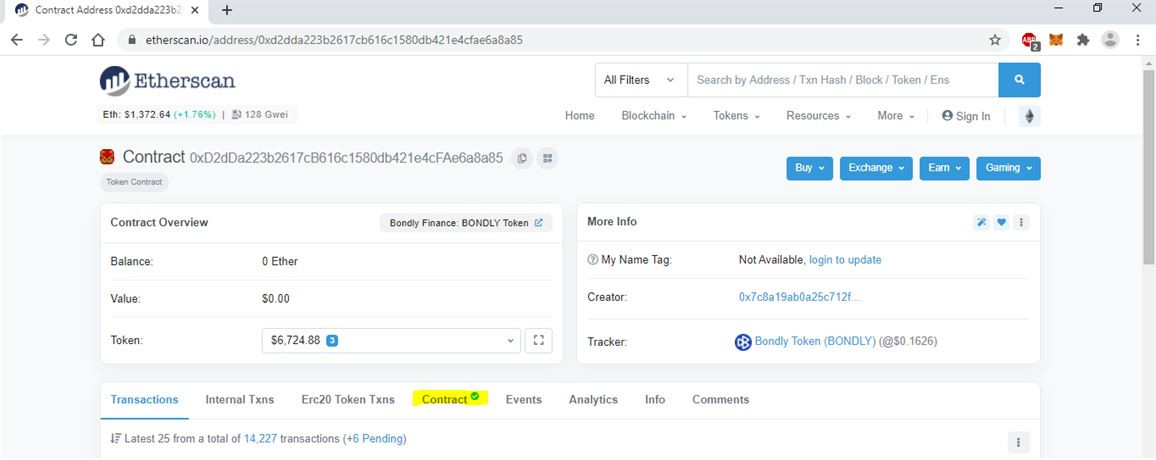Open the browser Extensions puzzle icon
This screenshot has height=460, width=1156.
pos(1083,40)
